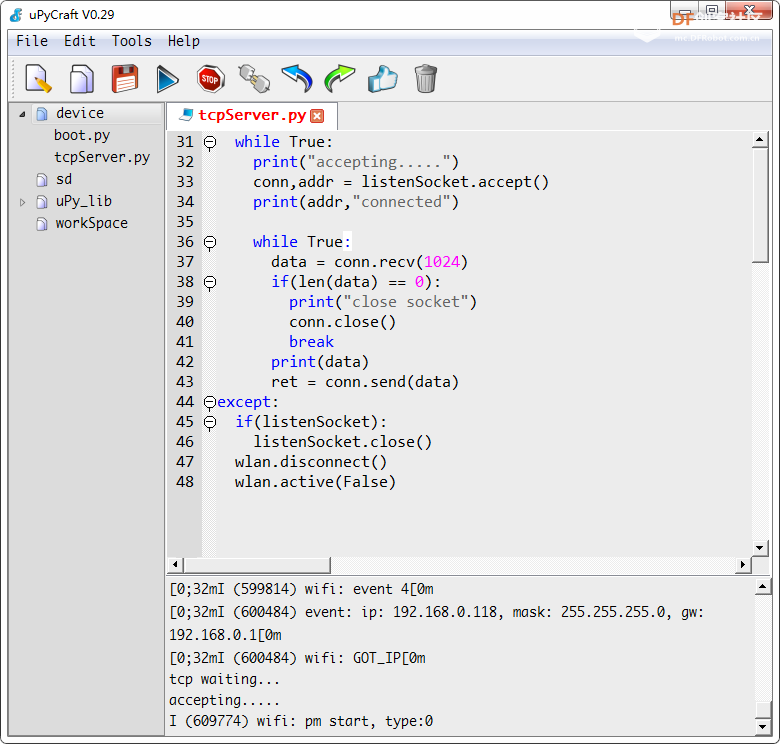Screen dimensions: 780x744
Task: Select the uPy_lib folder in the tree
Action: coord(84,201)
